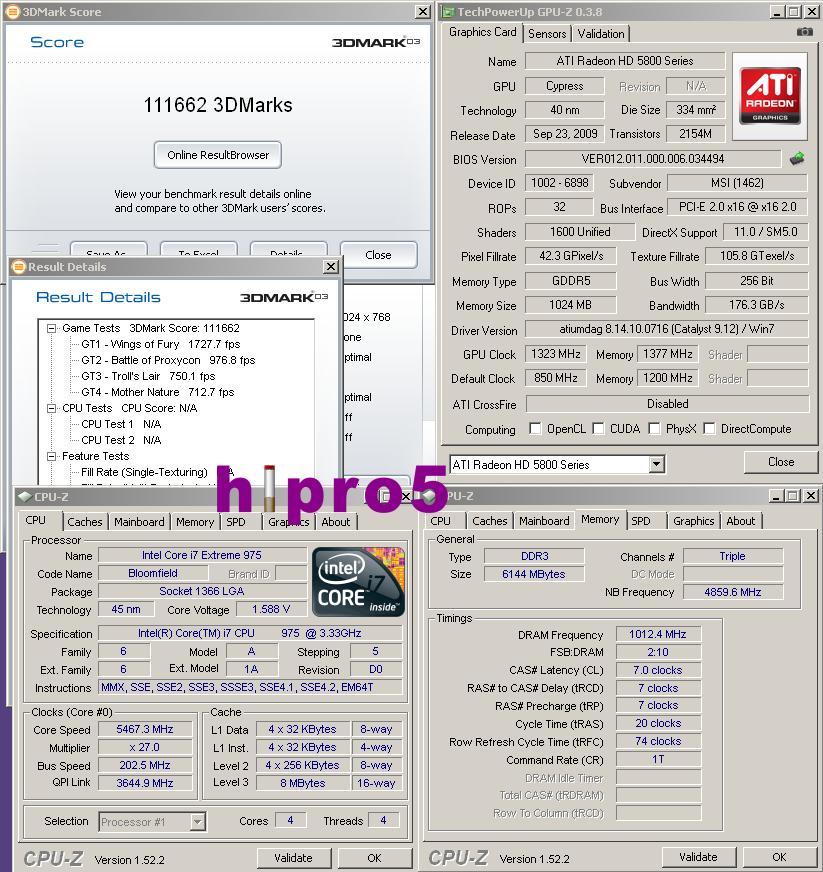823x872 pixels.
Task: Open Mainboard tab in left CPU-Z window
Action: [x=139, y=522]
